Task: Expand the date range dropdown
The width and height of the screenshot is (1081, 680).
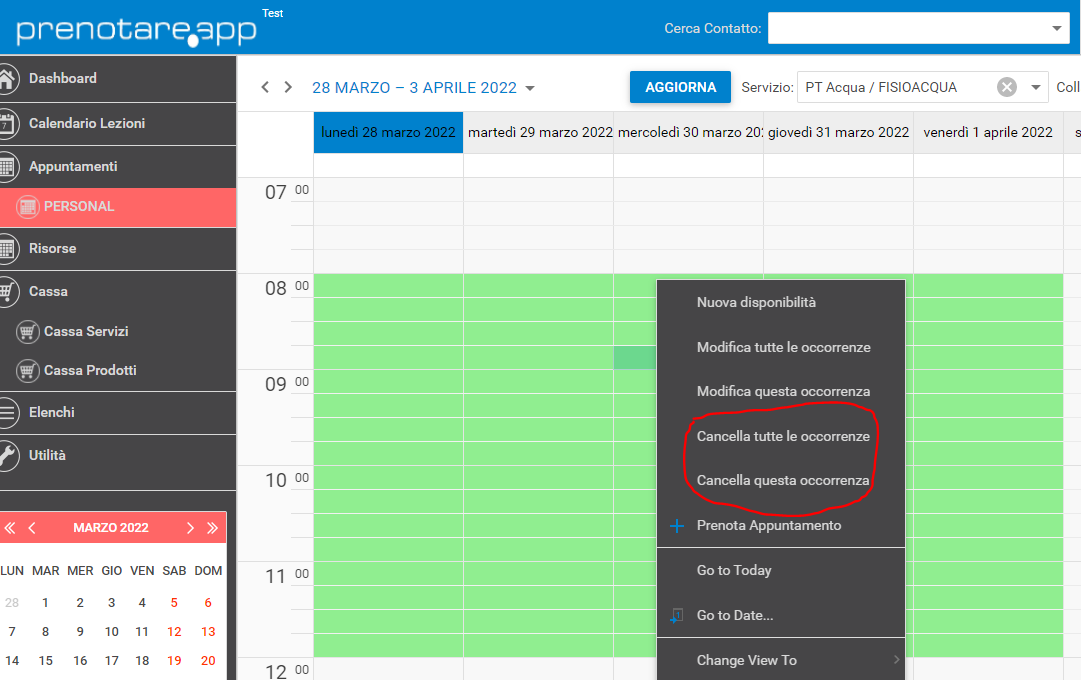Action: [x=529, y=88]
